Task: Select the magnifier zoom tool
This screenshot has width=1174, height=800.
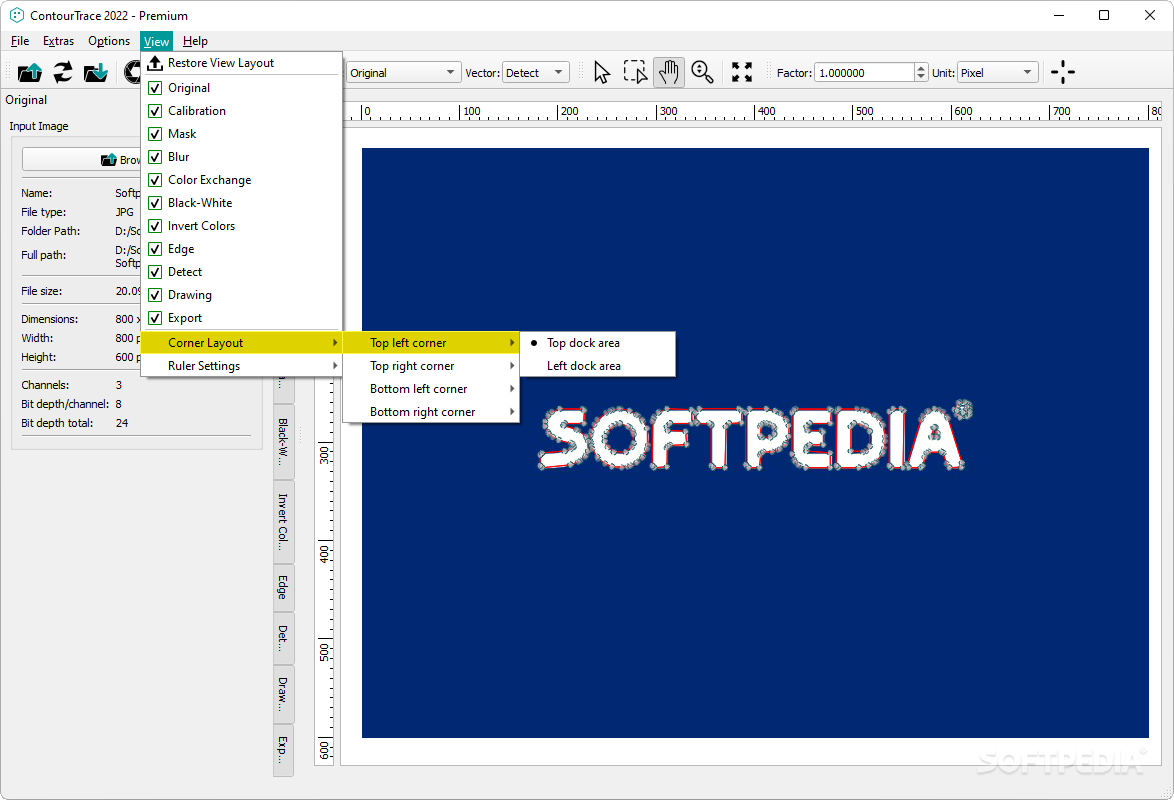Action: point(702,73)
